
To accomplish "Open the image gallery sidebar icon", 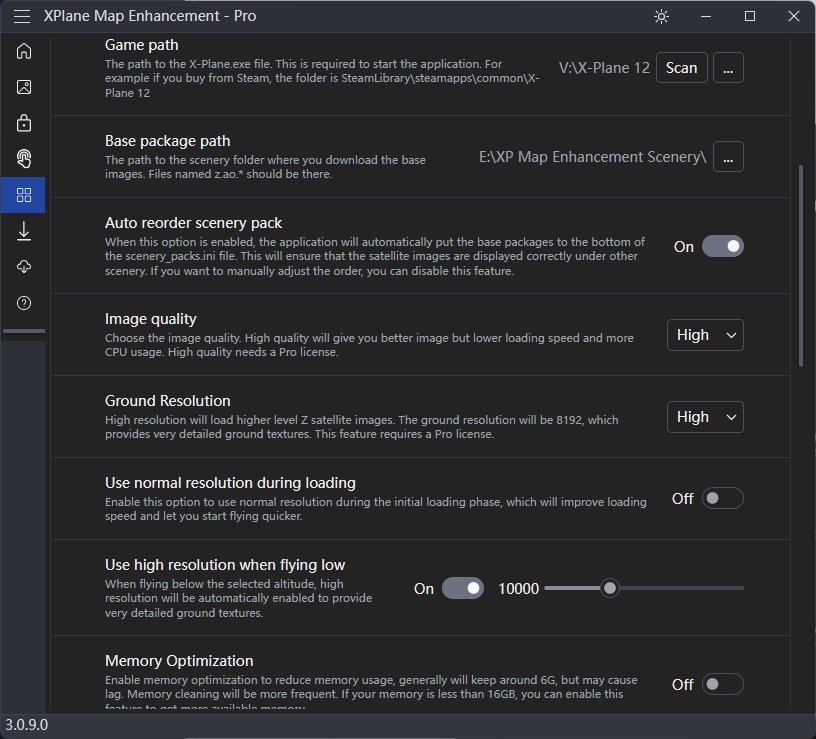I will point(24,87).
